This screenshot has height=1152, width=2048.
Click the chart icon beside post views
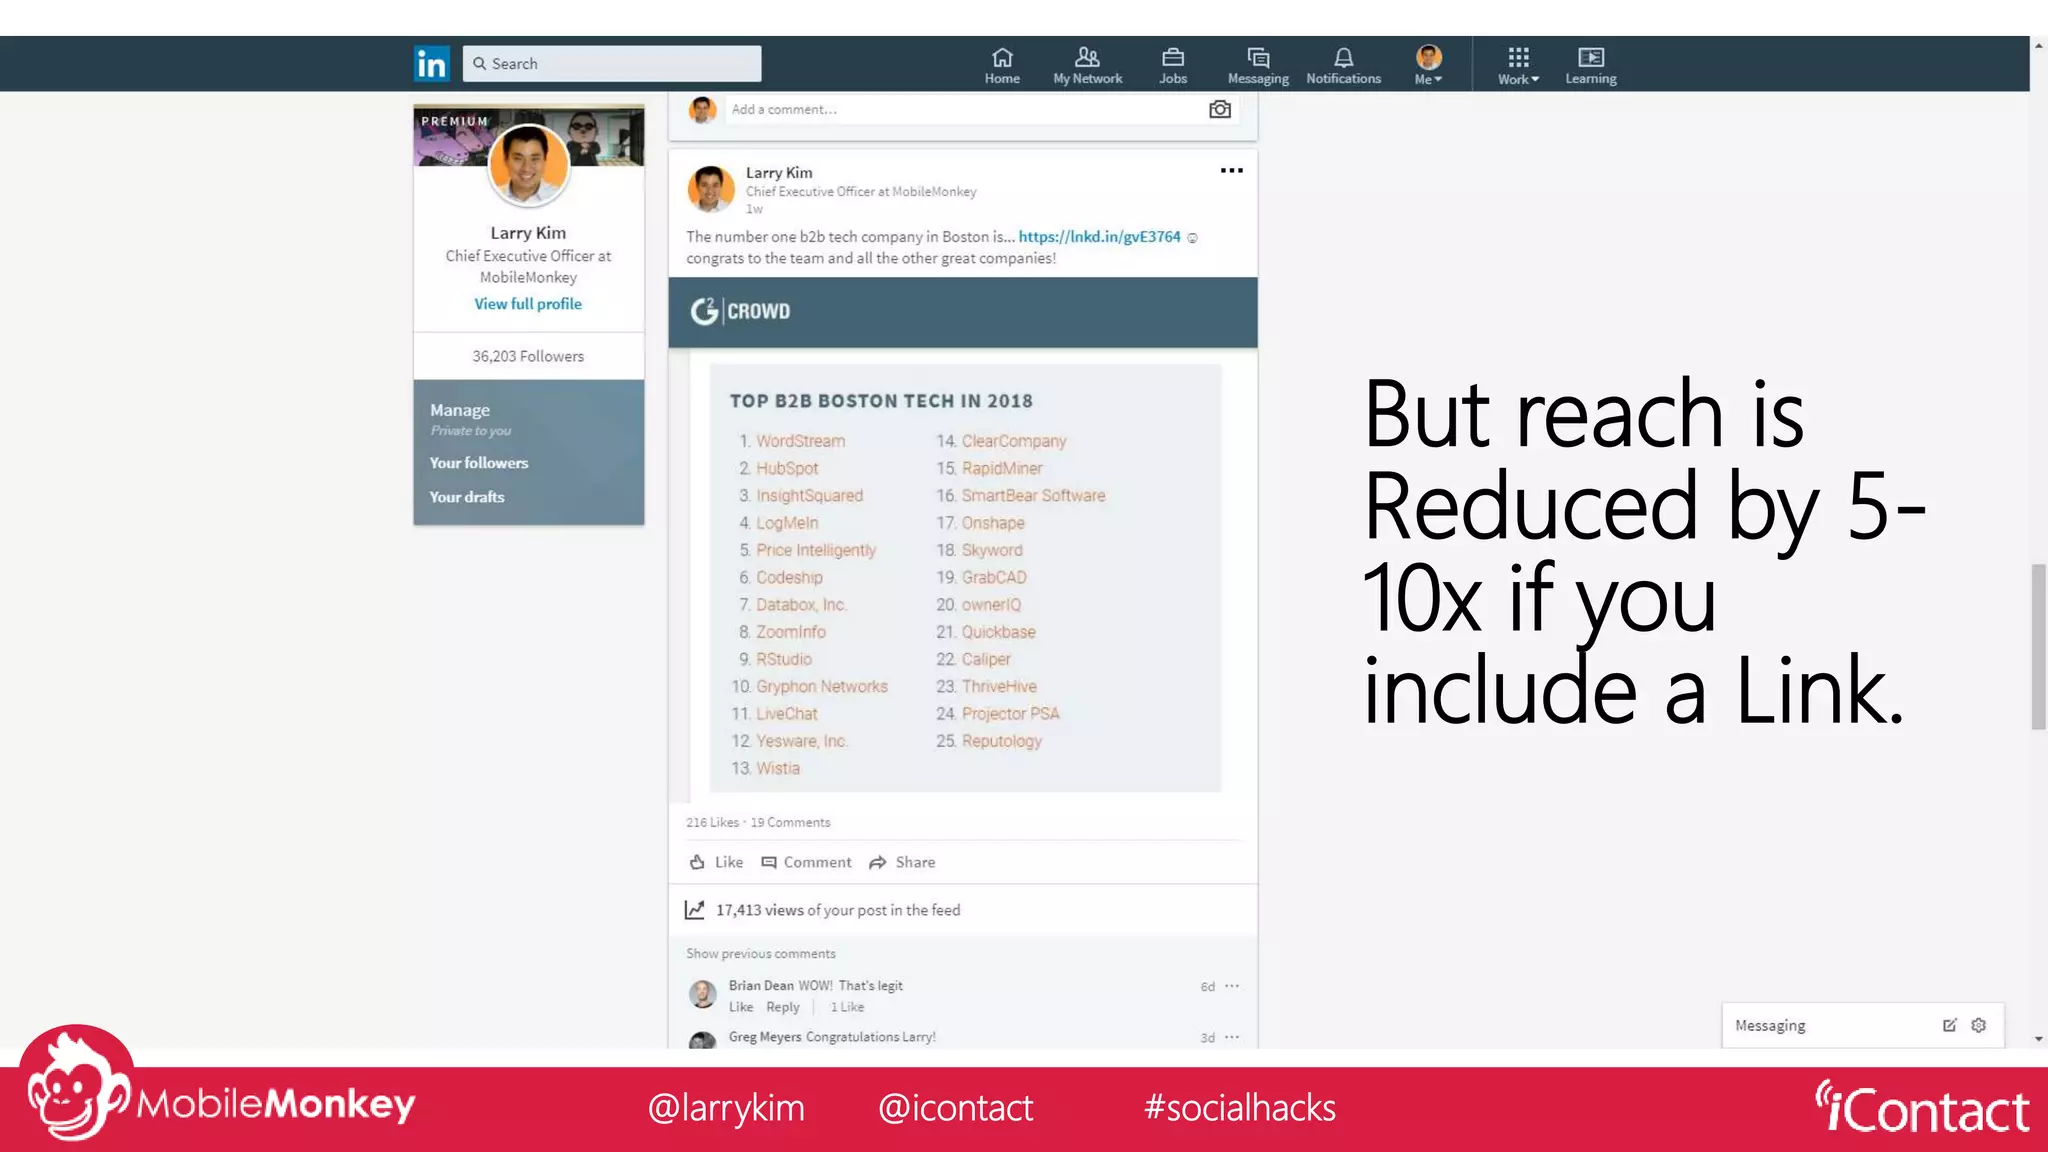(695, 910)
